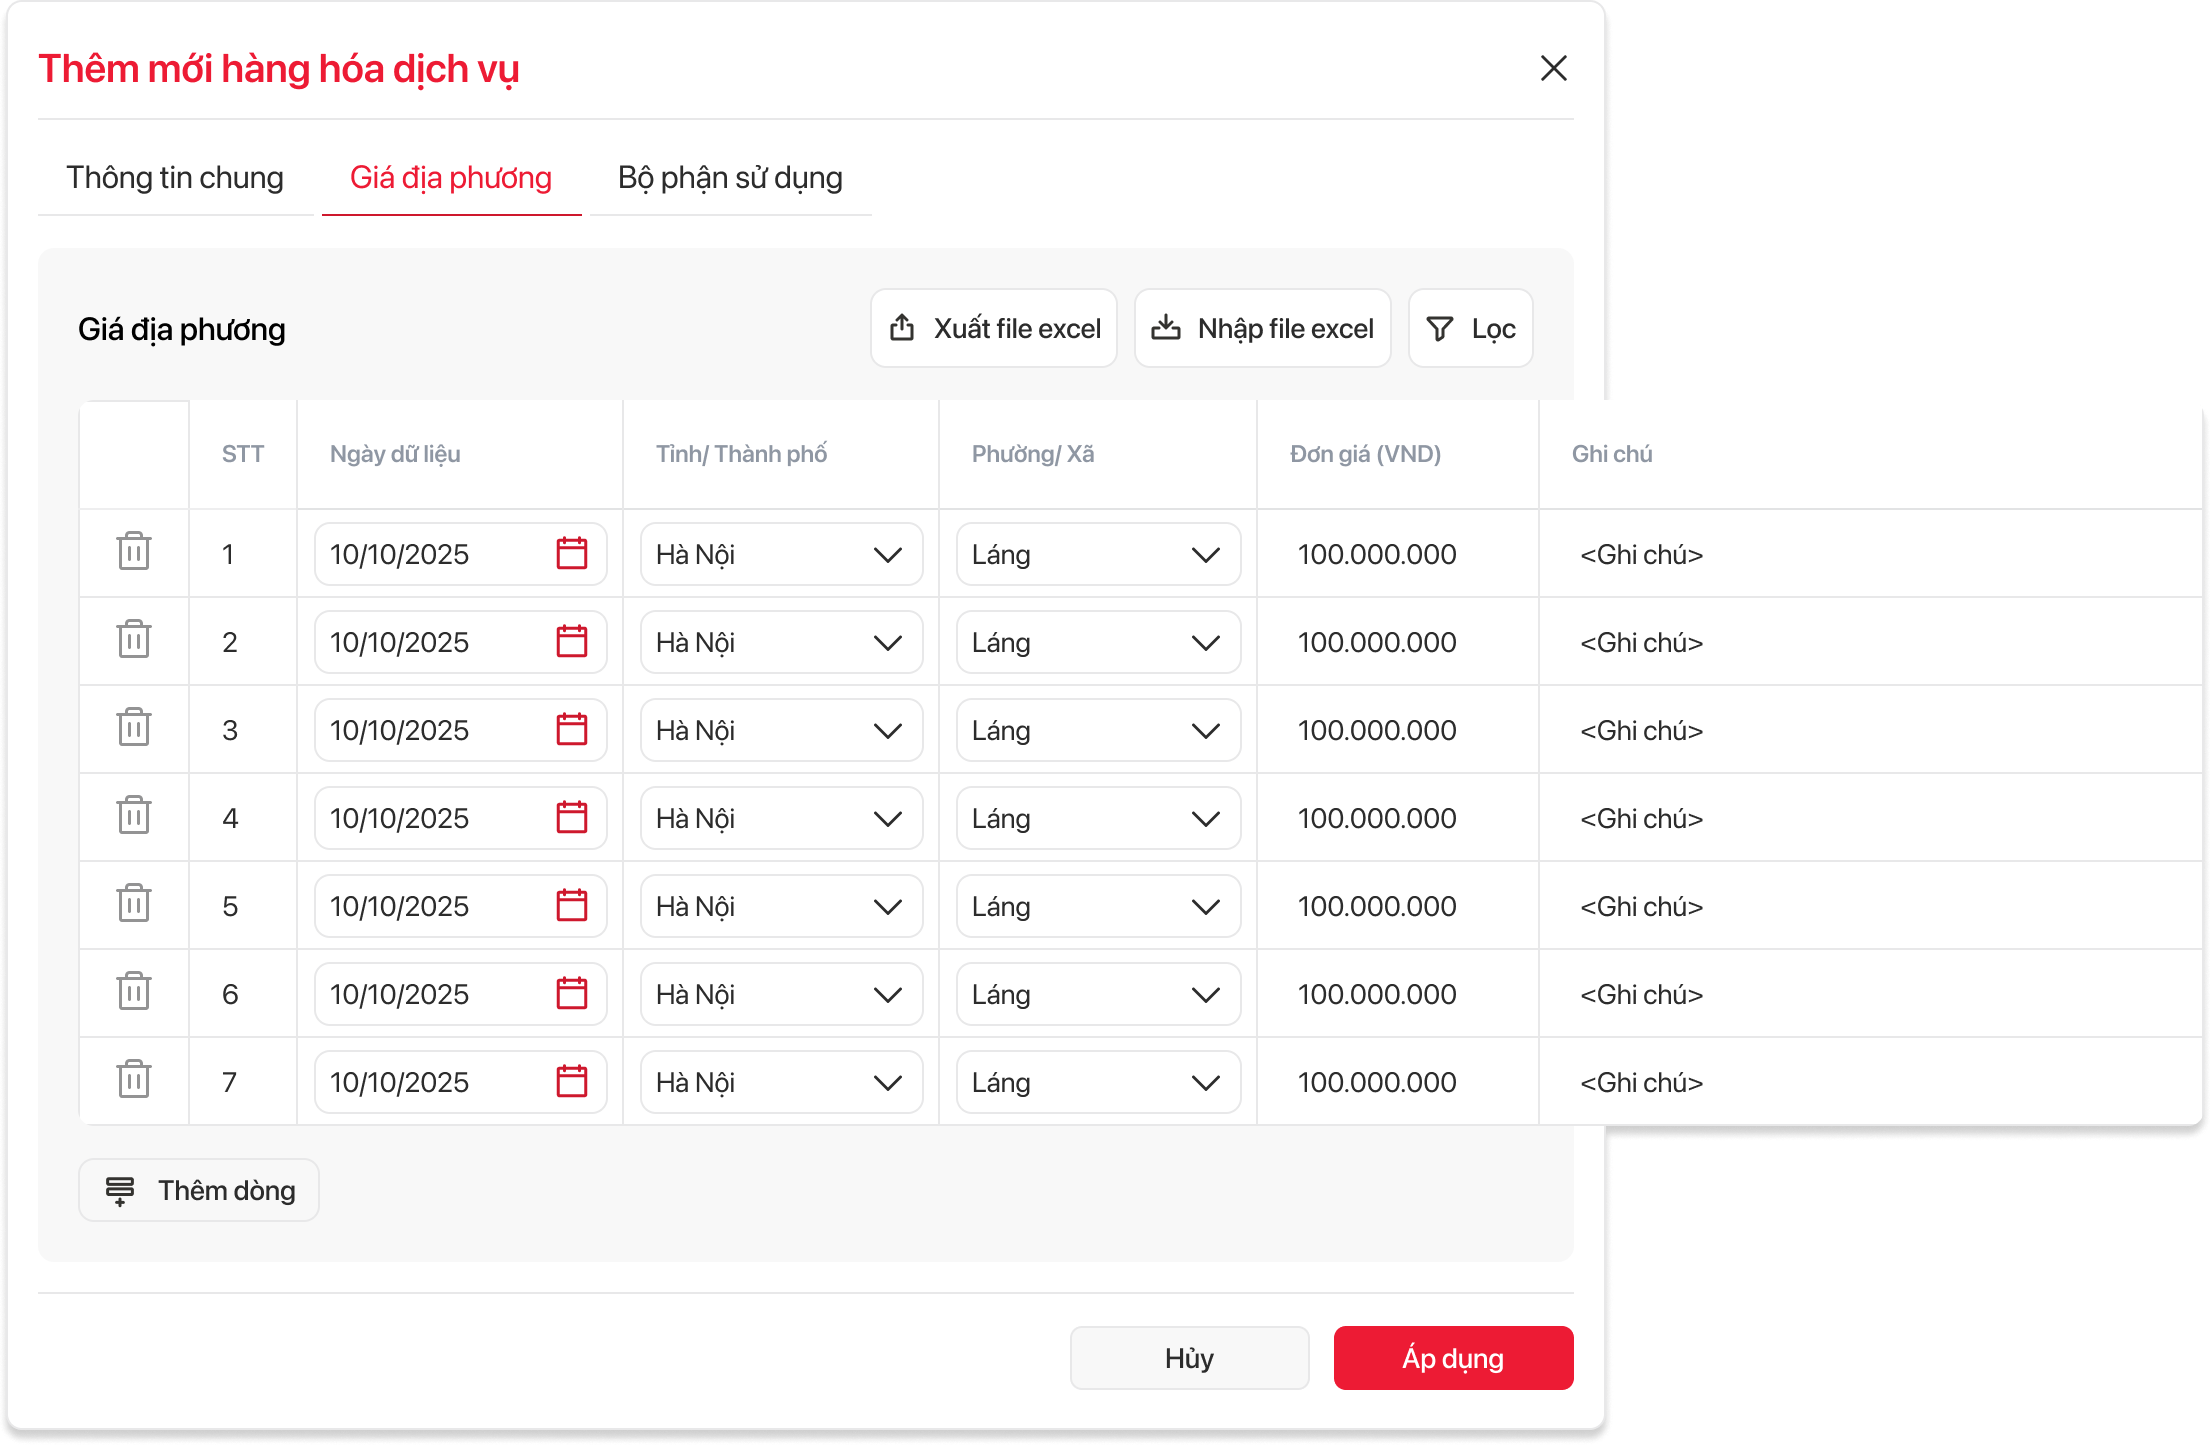Expand Hà Nội dropdown in row 1
The width and height of the screenshot is (2210, 1445).
click(x=781, y=555)
